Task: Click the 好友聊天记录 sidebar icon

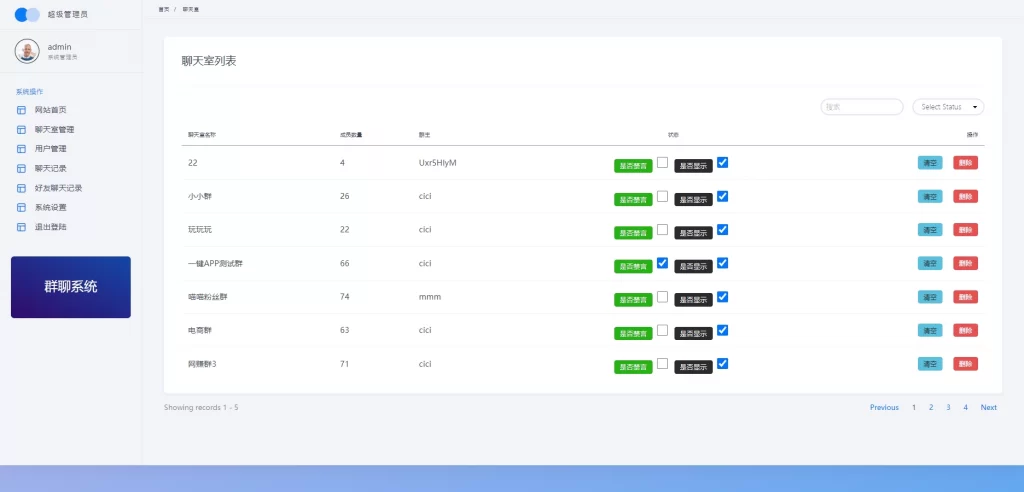Action: click(22, 188)
